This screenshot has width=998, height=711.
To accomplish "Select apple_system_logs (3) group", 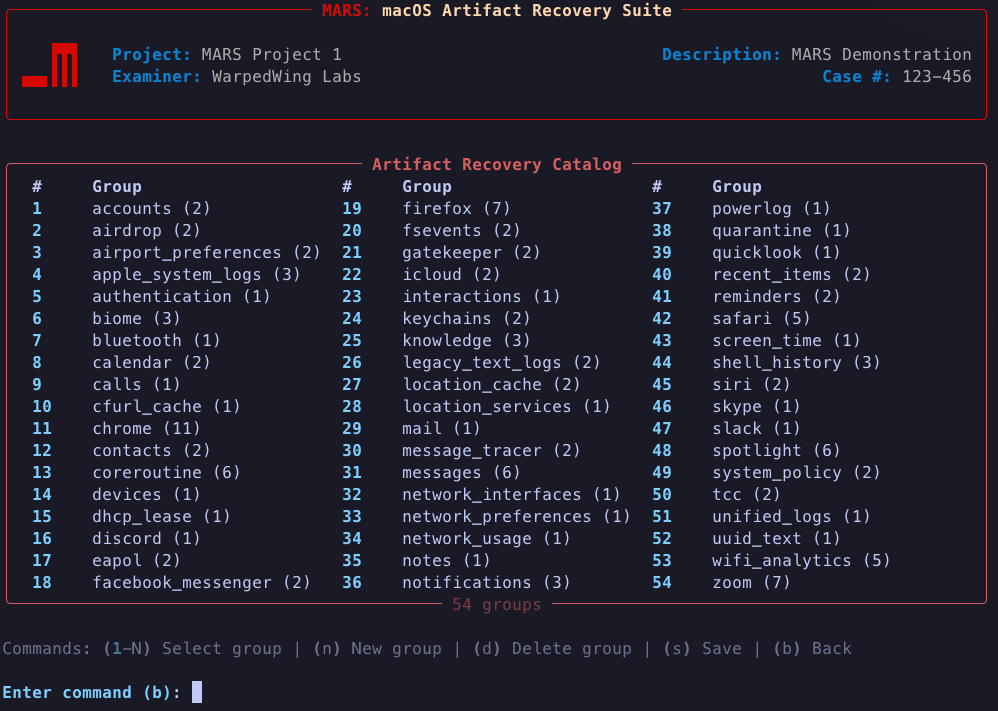I will pyautogui.click(x=196, y=274).
